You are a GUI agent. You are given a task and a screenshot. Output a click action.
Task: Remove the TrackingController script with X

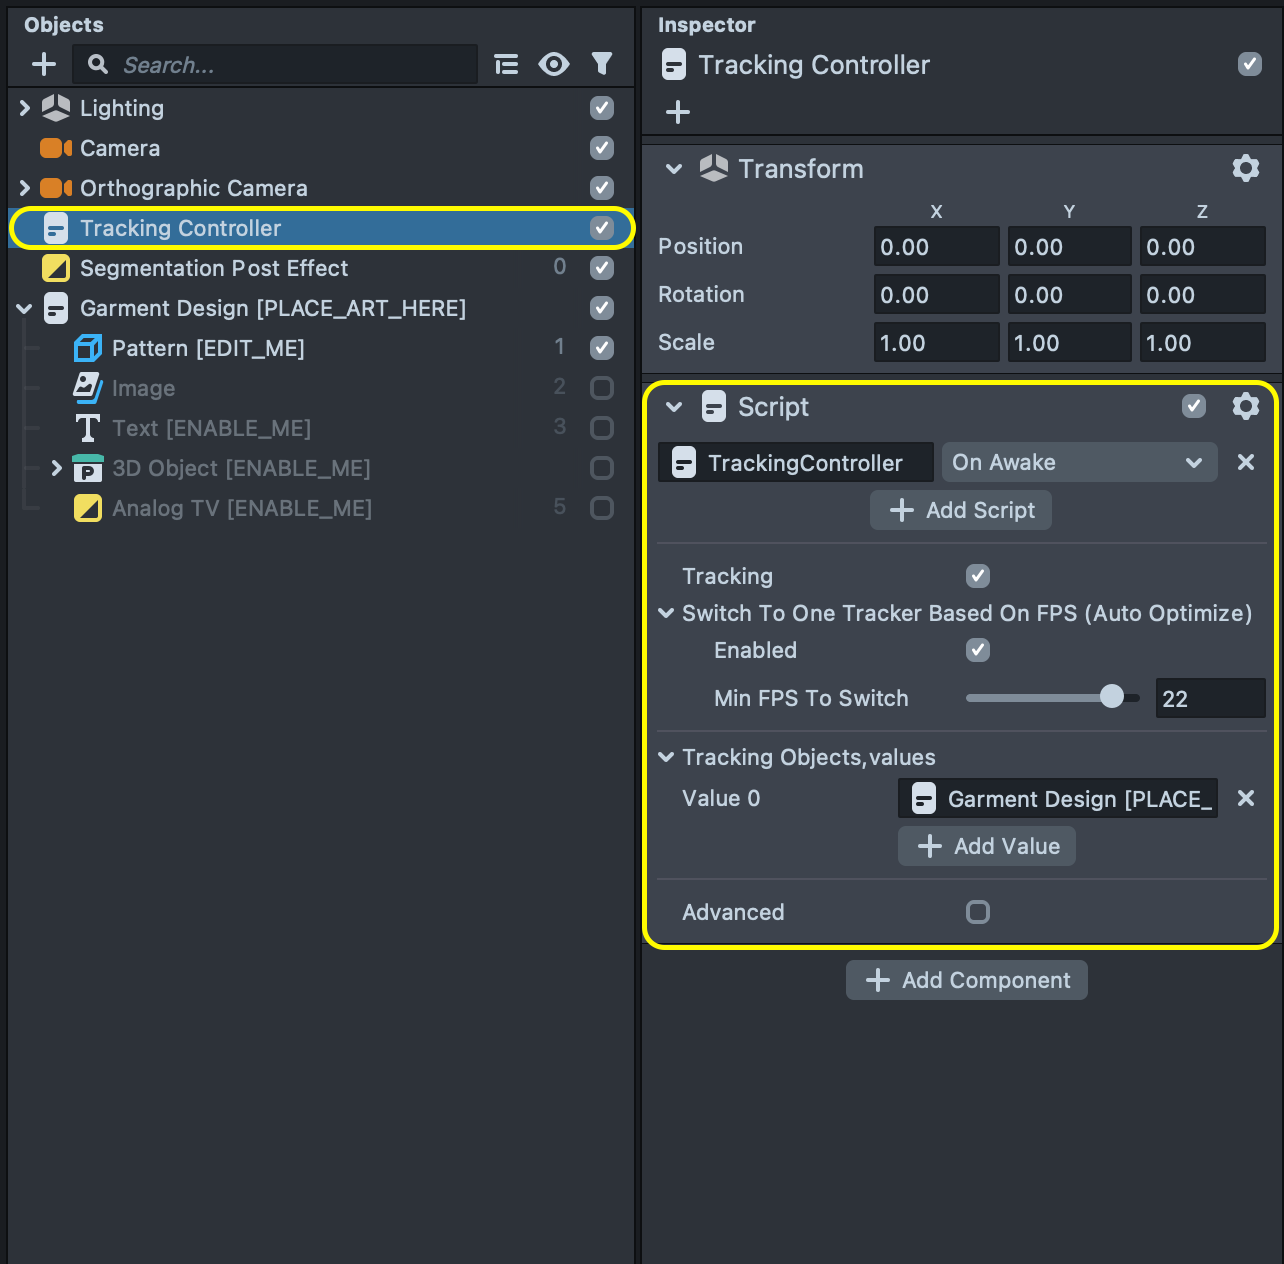pos(1245,462)
